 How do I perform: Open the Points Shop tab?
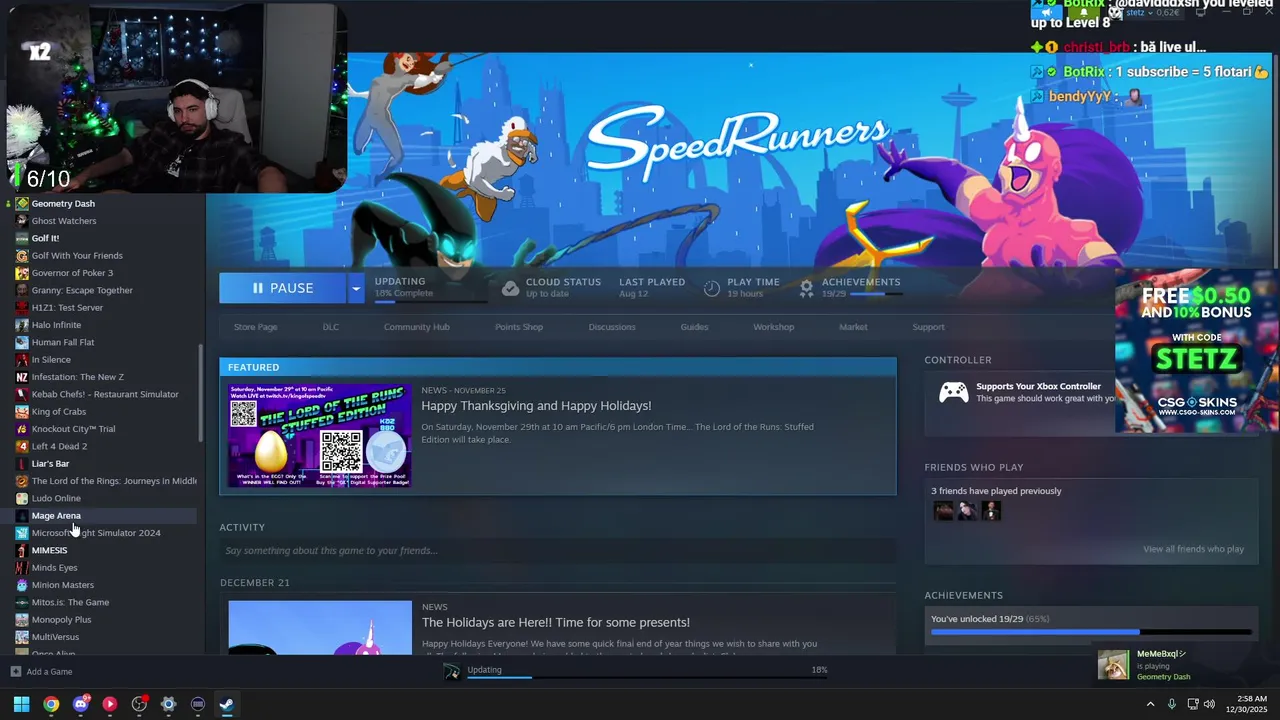tap(519, 327)
